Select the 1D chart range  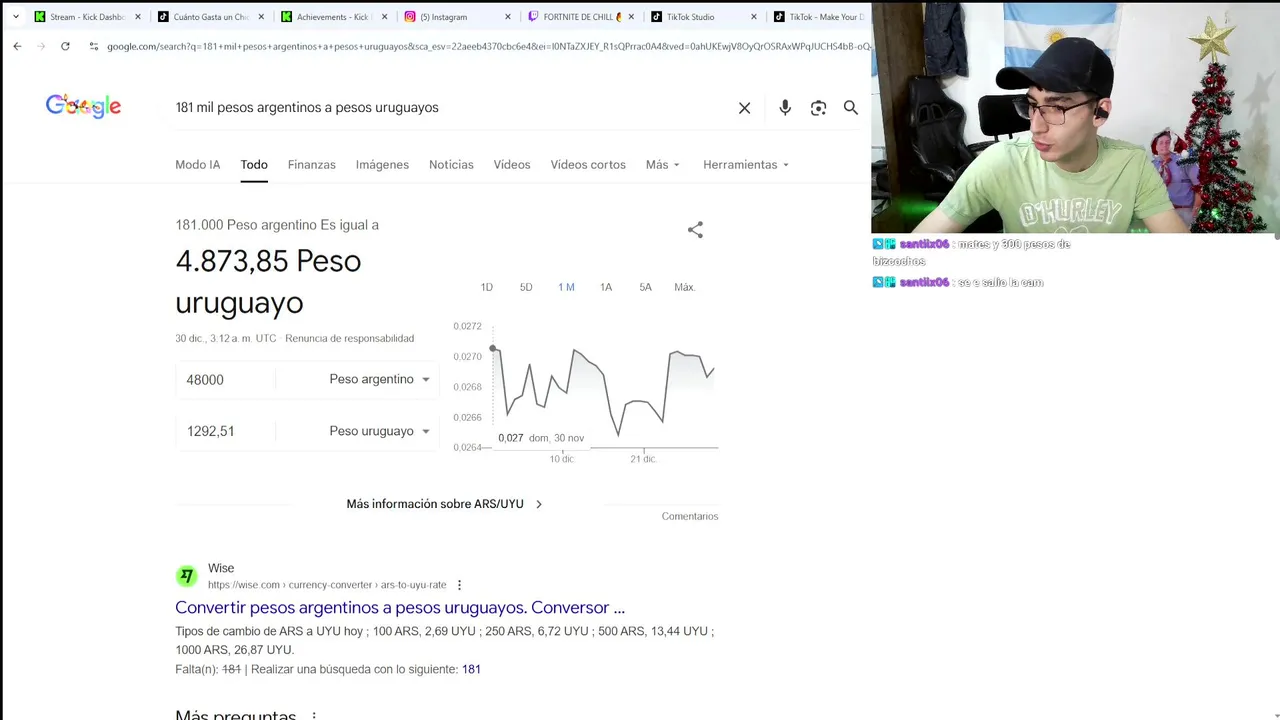click(487, 287)
